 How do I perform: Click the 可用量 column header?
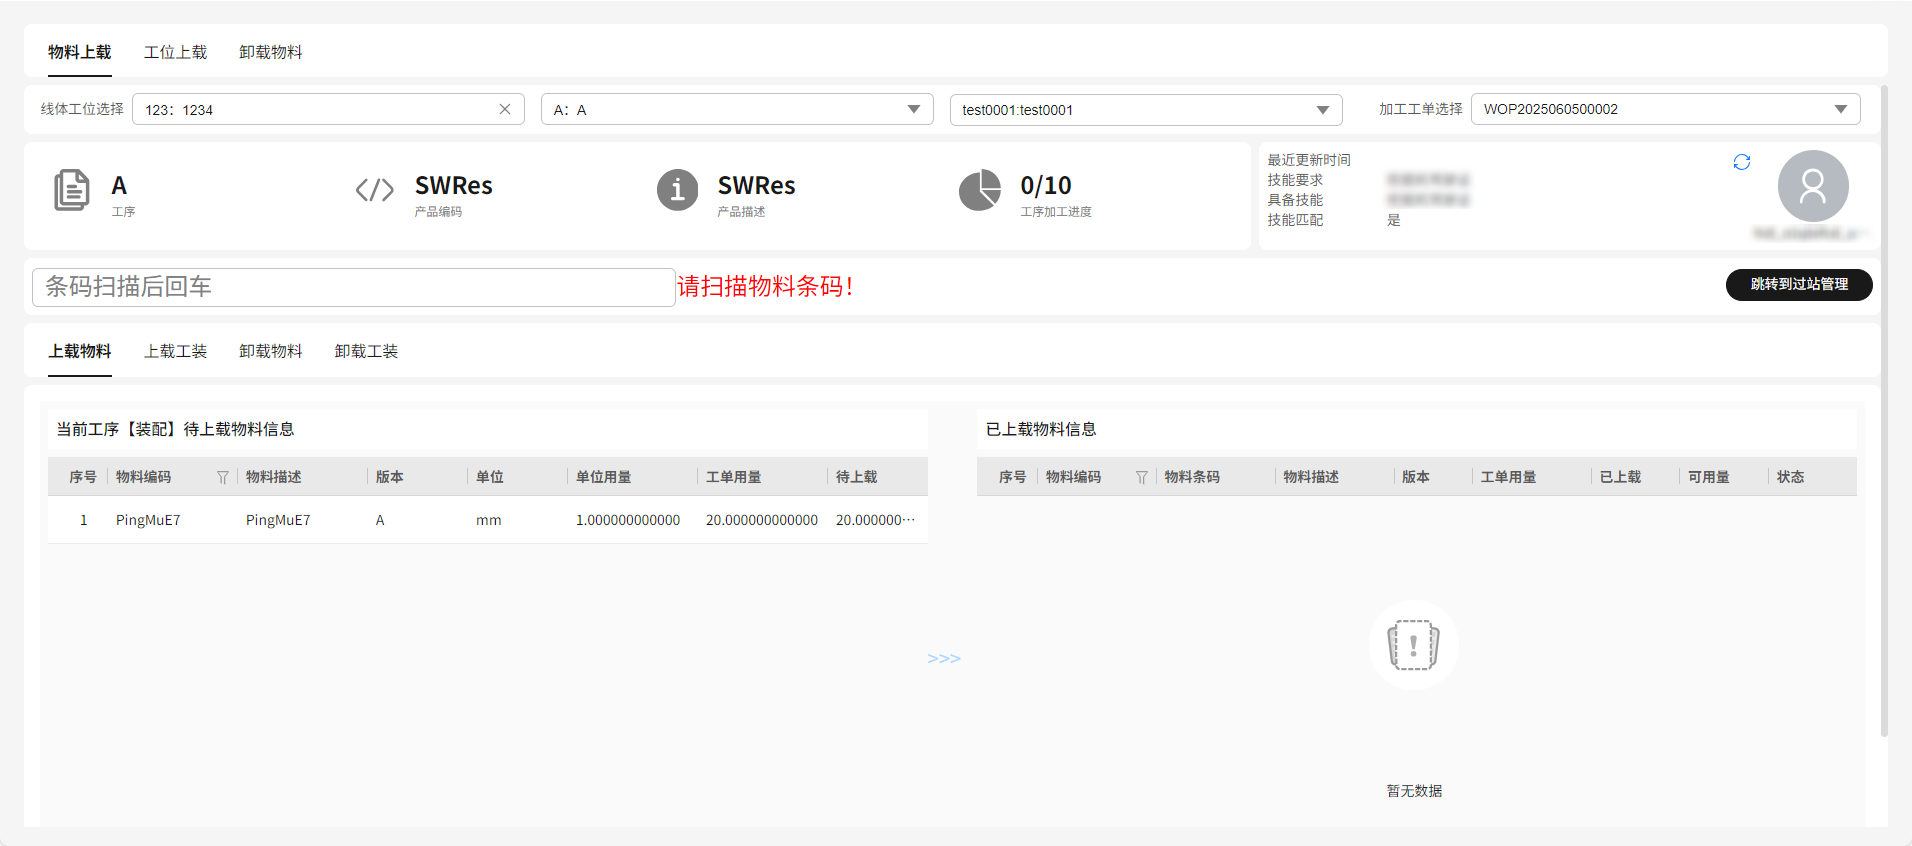[1709, 477]
